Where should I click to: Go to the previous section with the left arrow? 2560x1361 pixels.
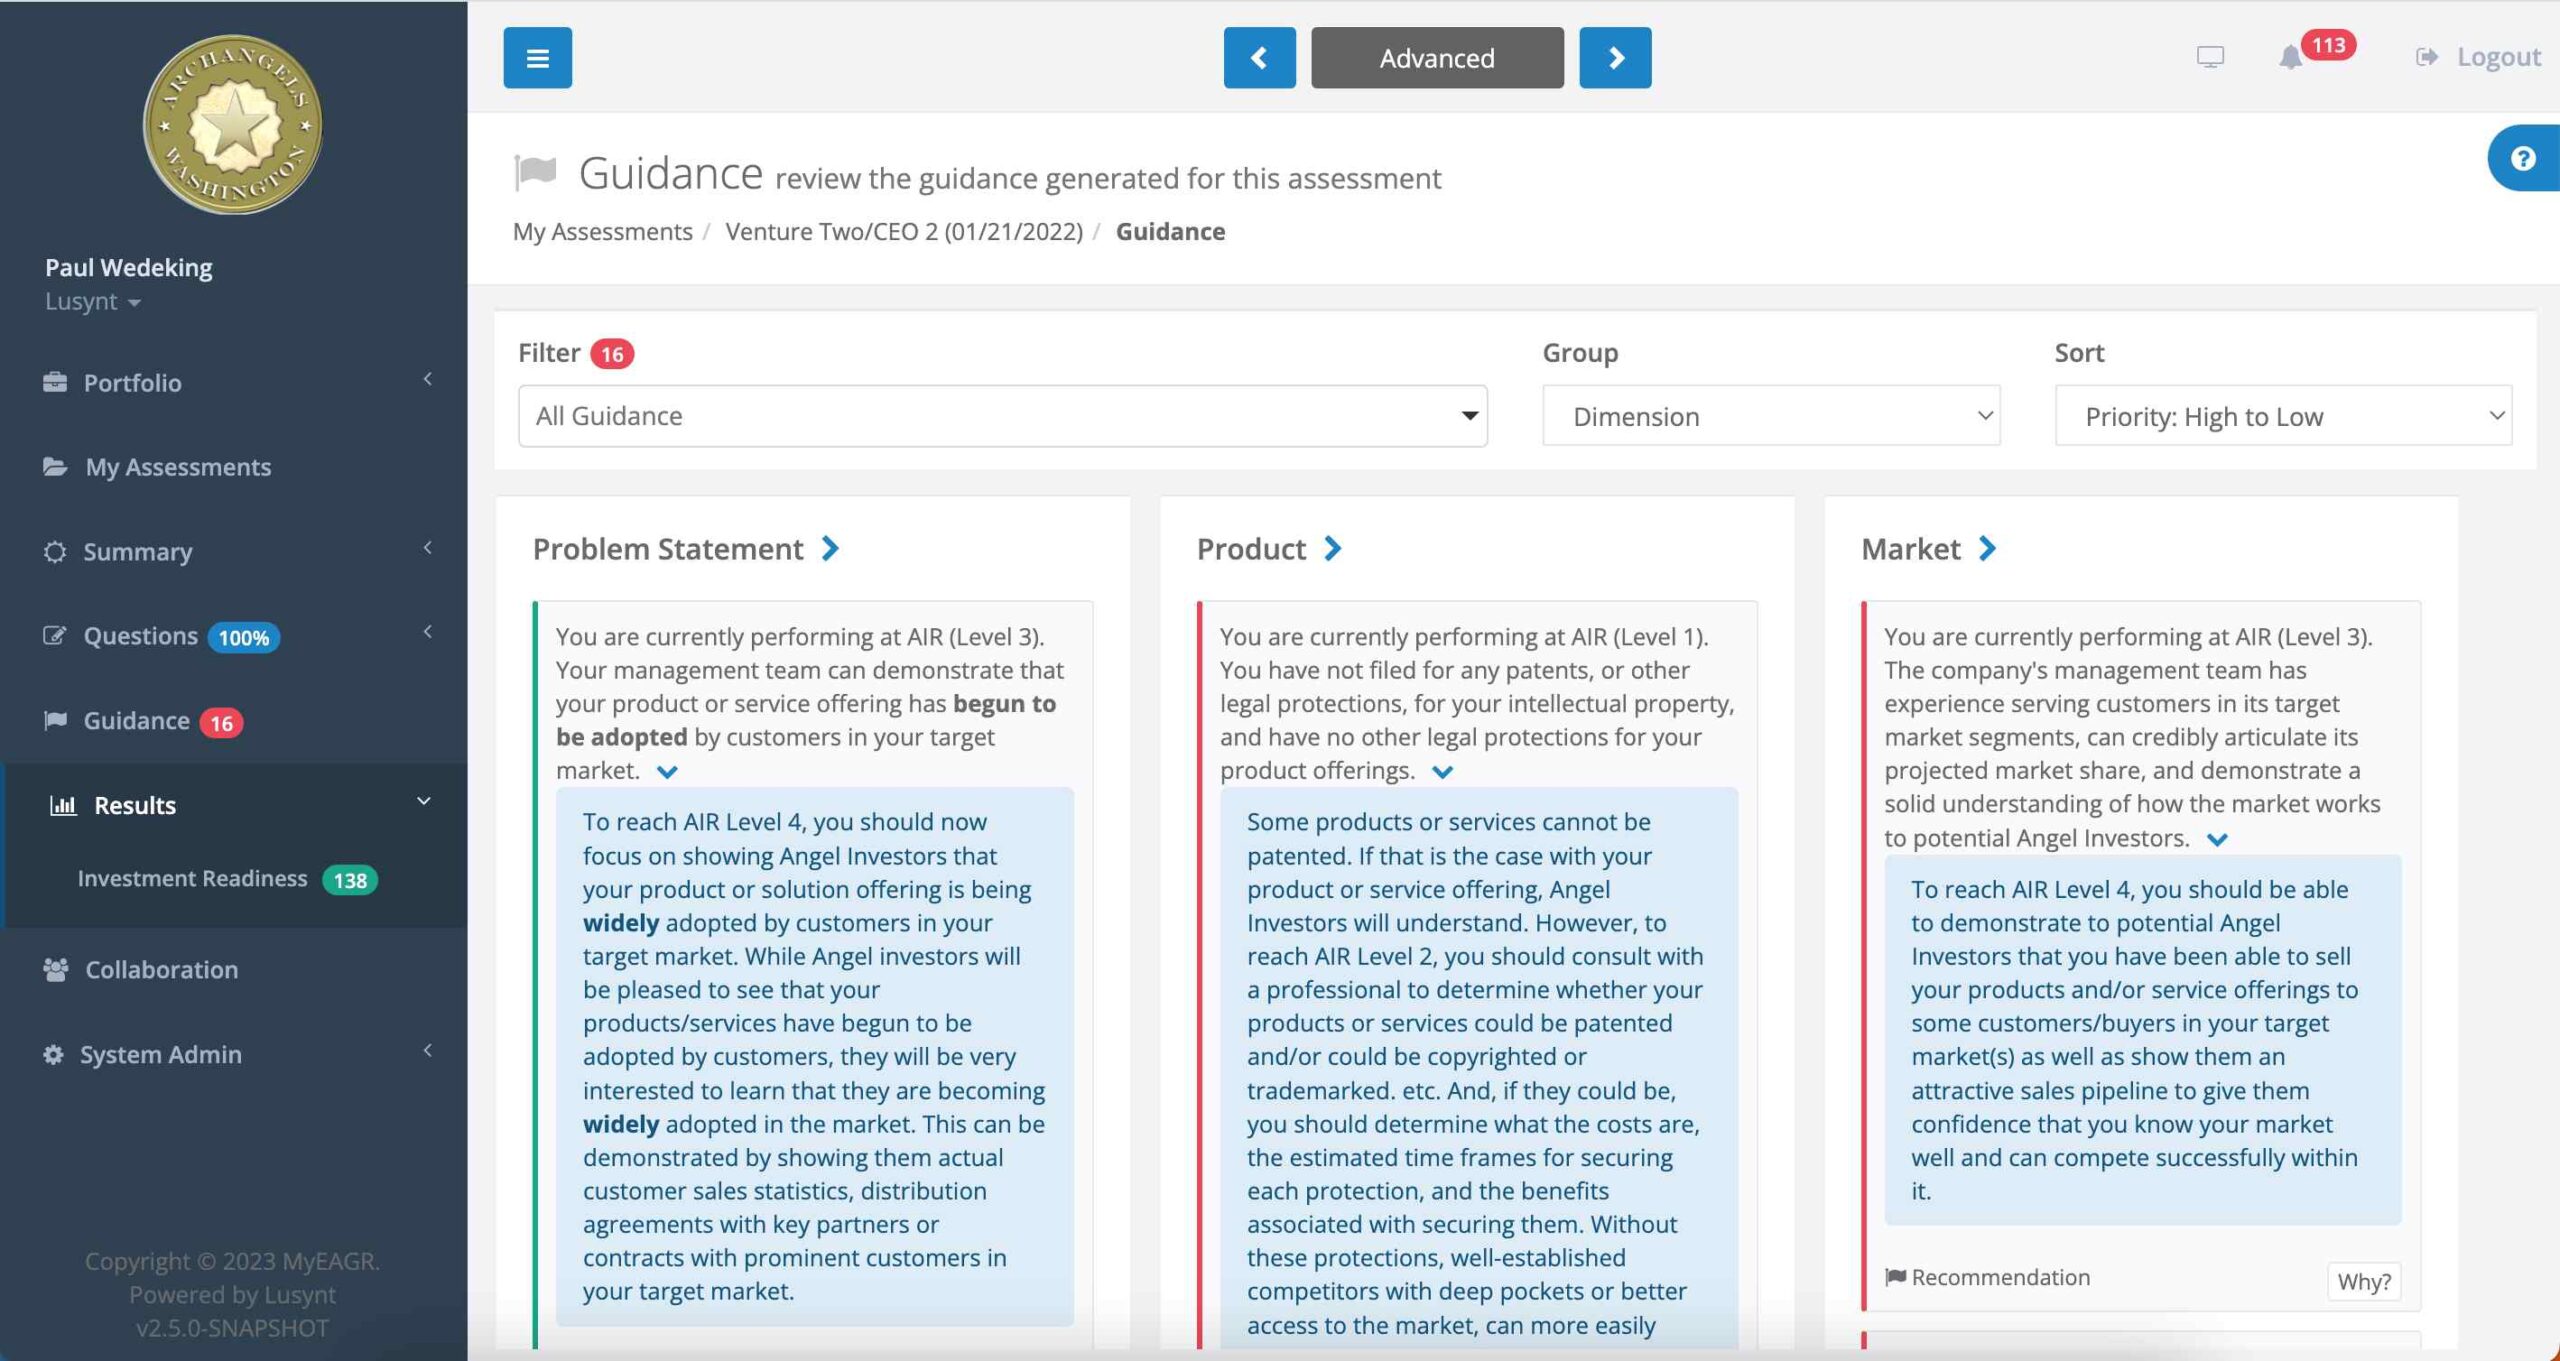coord(1259,58)
